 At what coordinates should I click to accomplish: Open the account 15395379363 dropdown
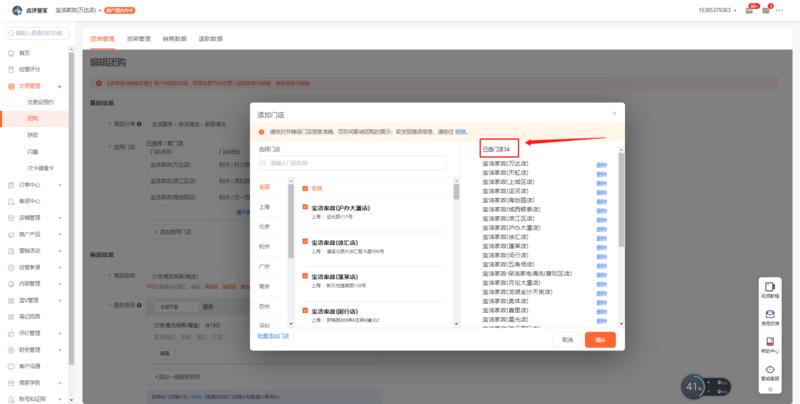[717, 10]
